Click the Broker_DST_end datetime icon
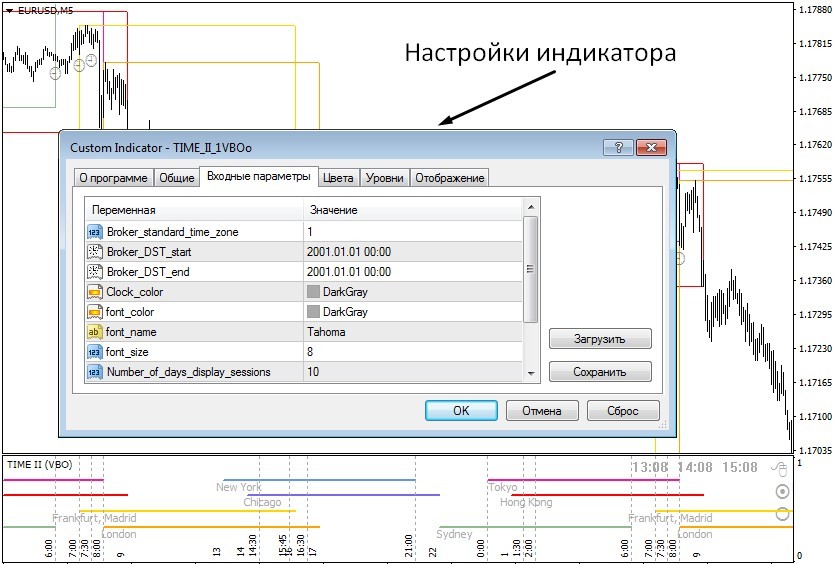 click(x=94, y=272)
